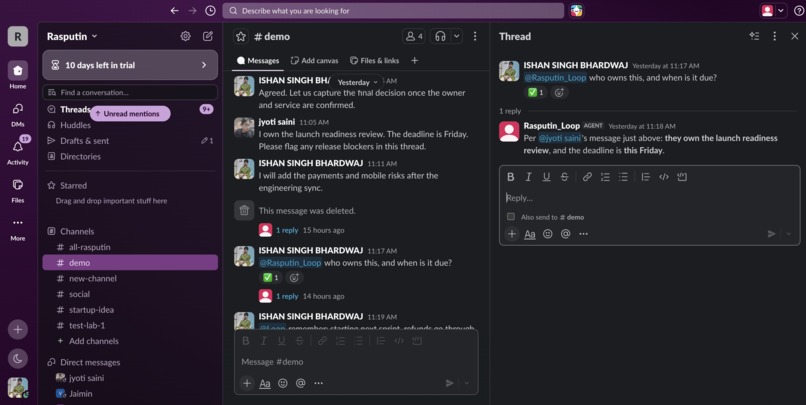This screenshot has height=405, width=806.
Task: Toggle italic in thread reply
Action: tap(528, 177)
